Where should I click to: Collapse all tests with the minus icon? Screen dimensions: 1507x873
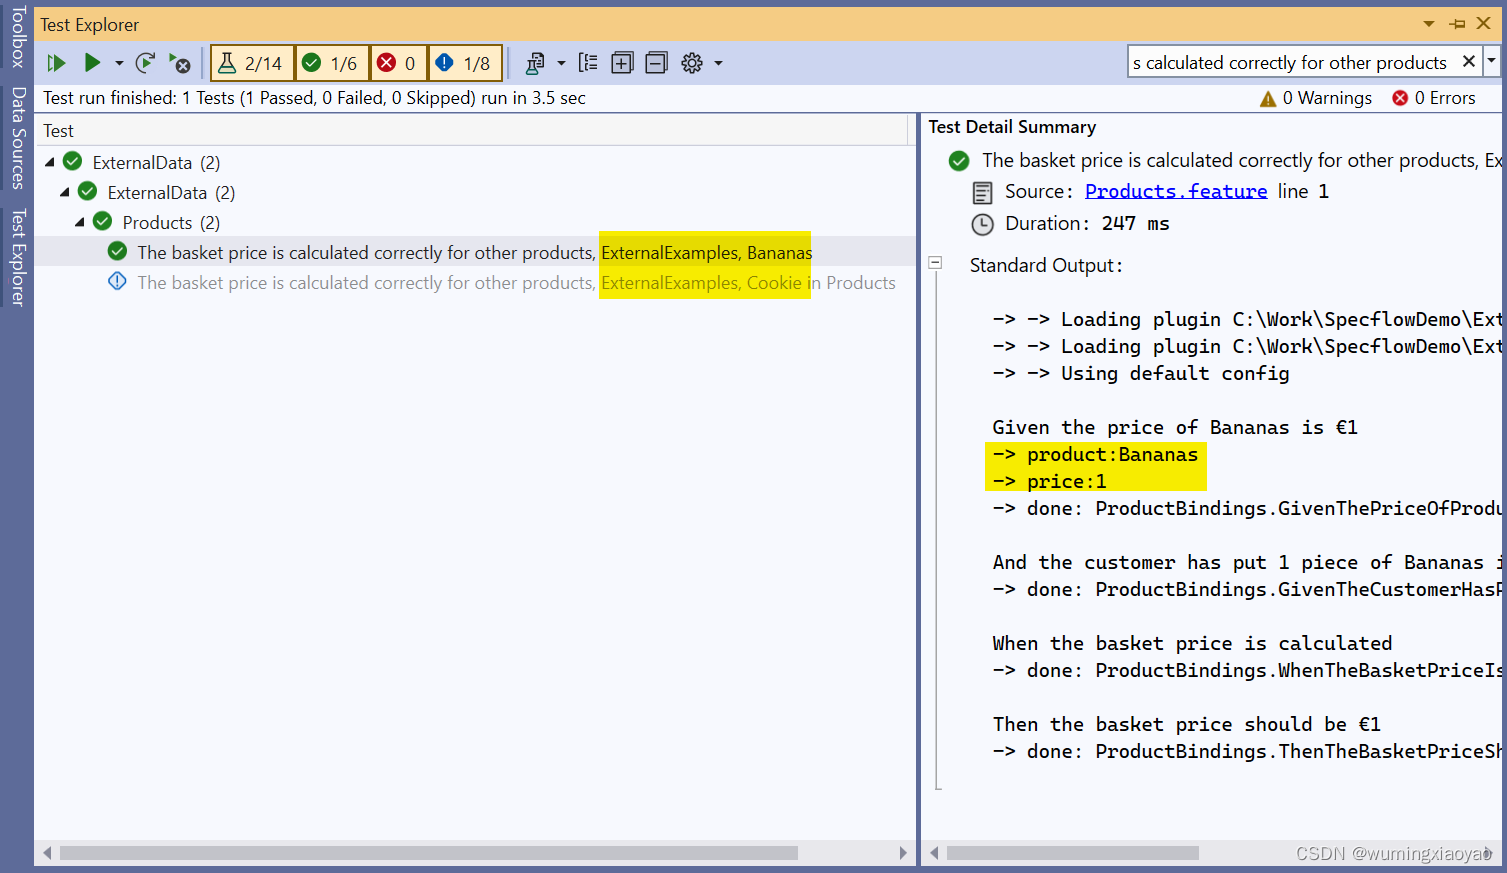point(656,63)
